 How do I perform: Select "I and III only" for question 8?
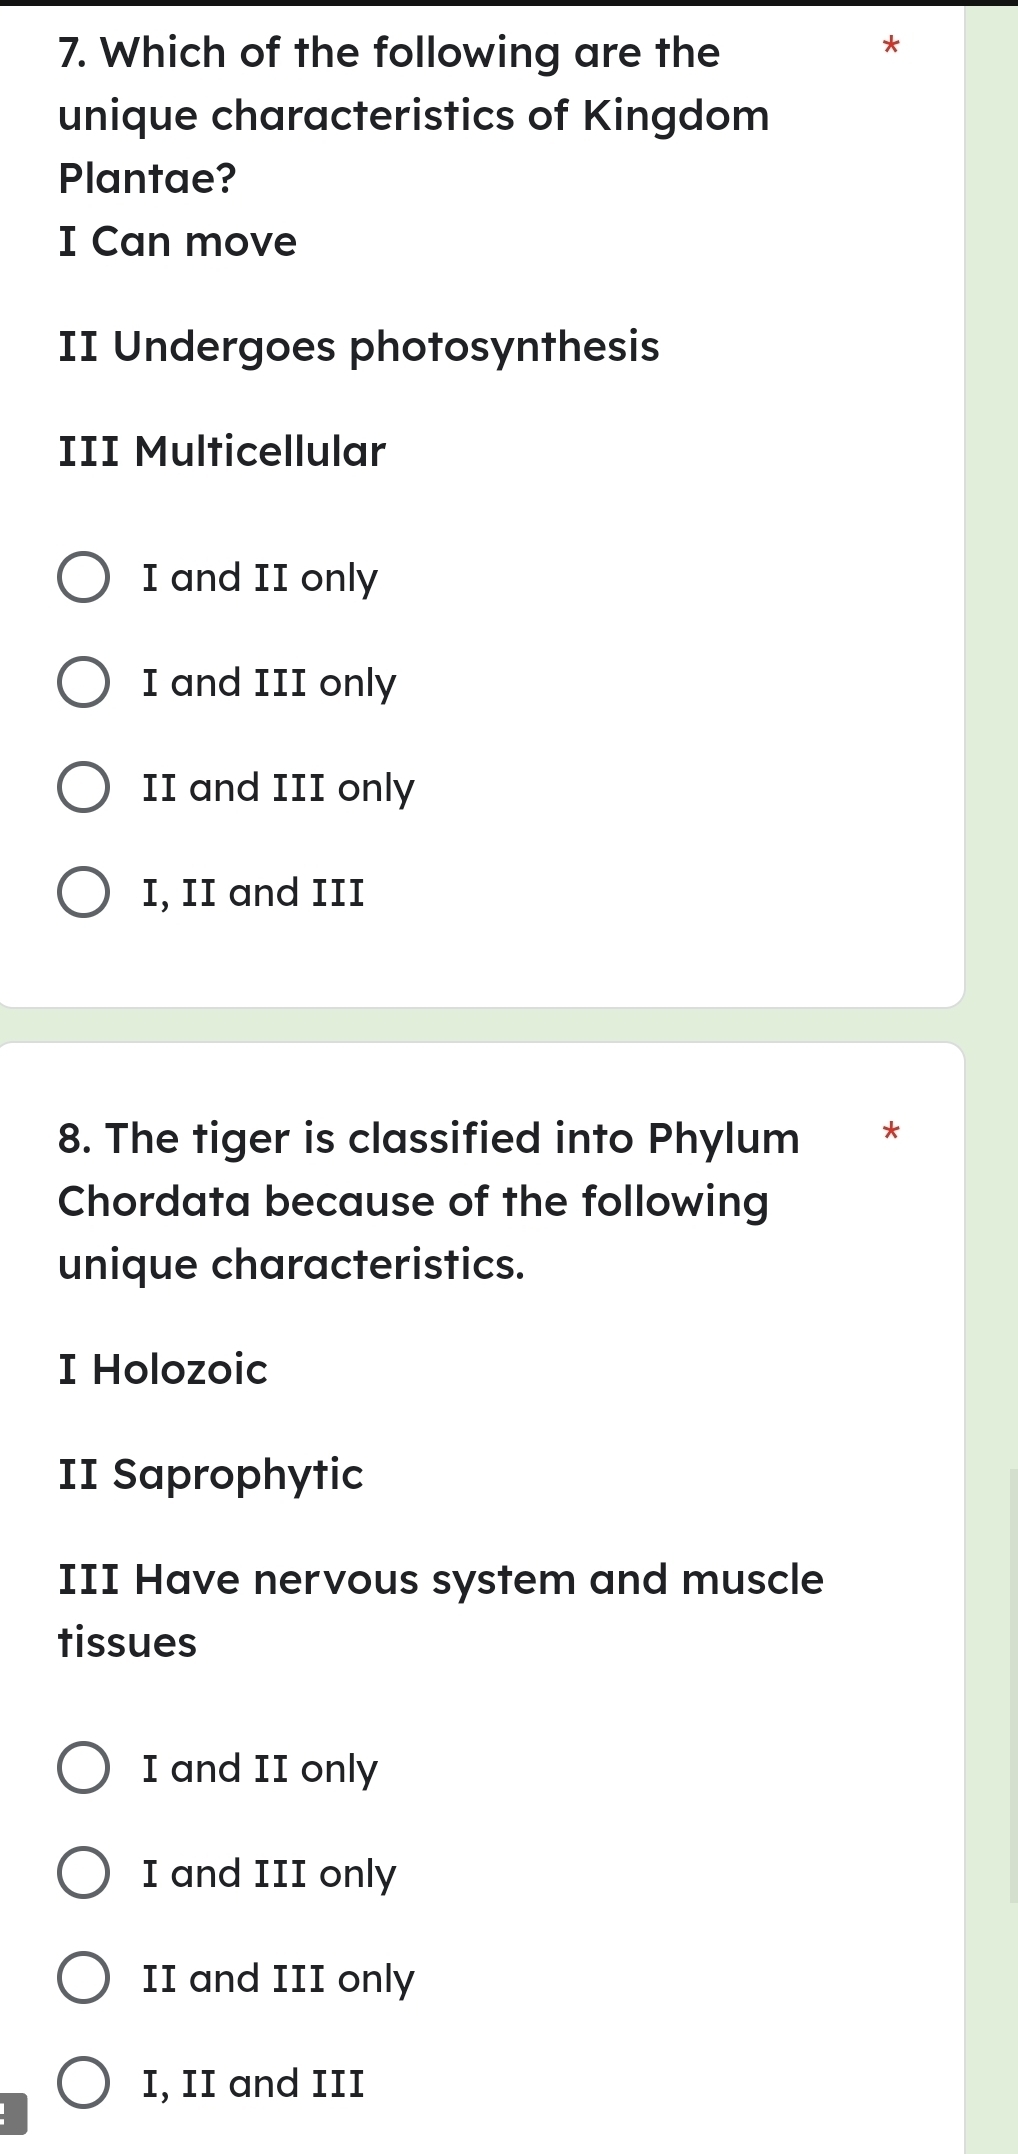tap(84, 1873)
